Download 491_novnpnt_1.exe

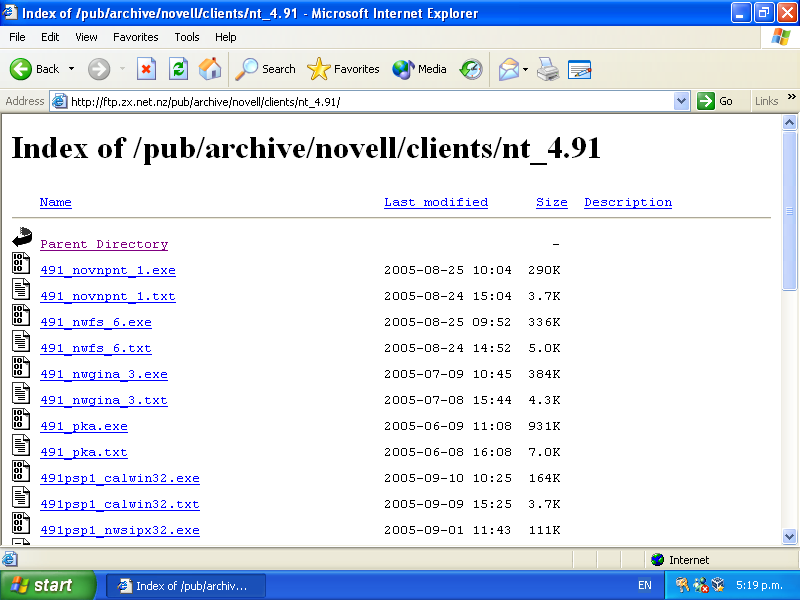pyautogui.click(x=108, y=270)
